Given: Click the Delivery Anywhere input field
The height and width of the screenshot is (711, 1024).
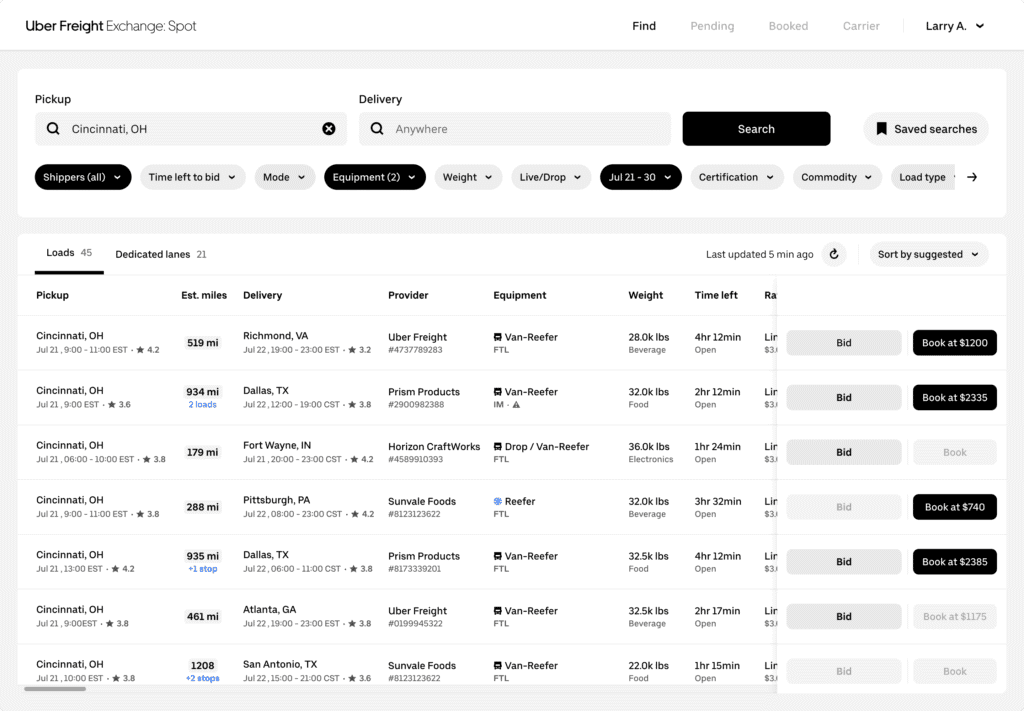Looking at the screenshot, I should pos(525,129).
